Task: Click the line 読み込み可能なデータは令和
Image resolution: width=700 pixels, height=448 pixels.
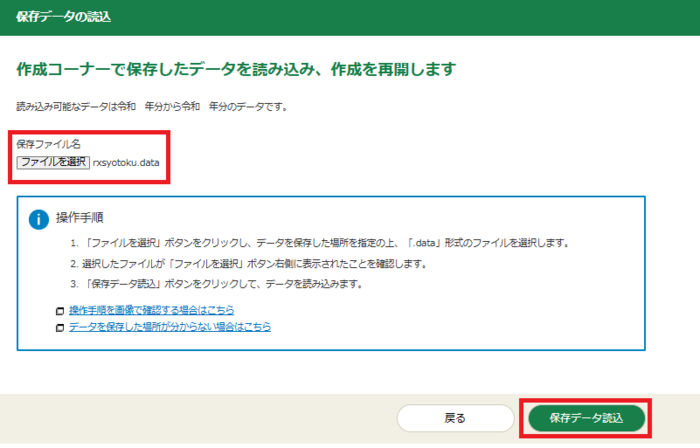Action: [152, 107]
